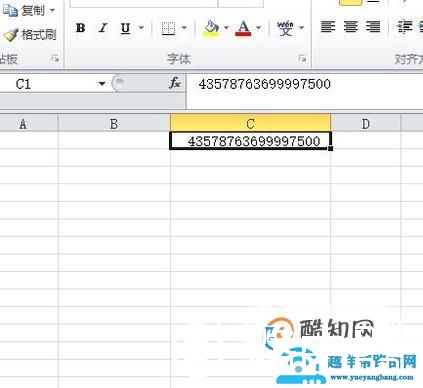
Task: Open underline style dropdown arrow
Action: point(141,28)
